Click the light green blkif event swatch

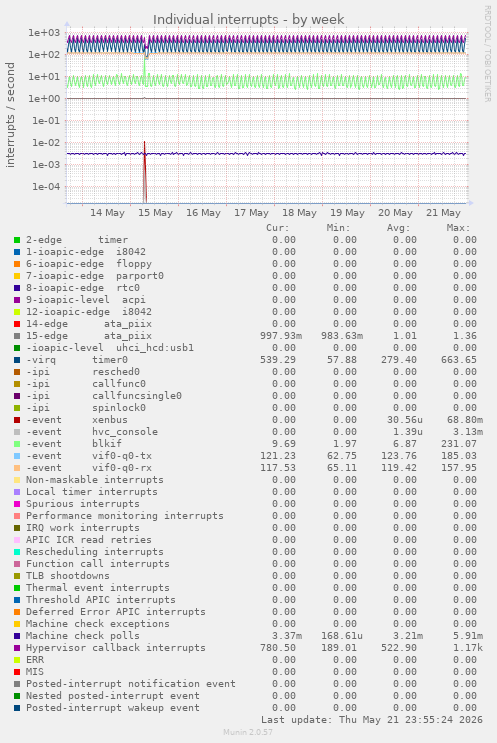pos(17,444)
